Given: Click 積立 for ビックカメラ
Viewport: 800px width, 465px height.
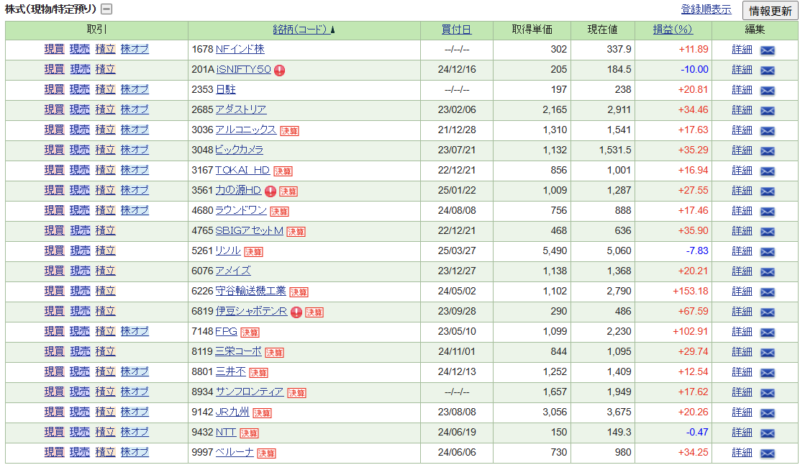Looking at the screenshot, I should point(106,150).
